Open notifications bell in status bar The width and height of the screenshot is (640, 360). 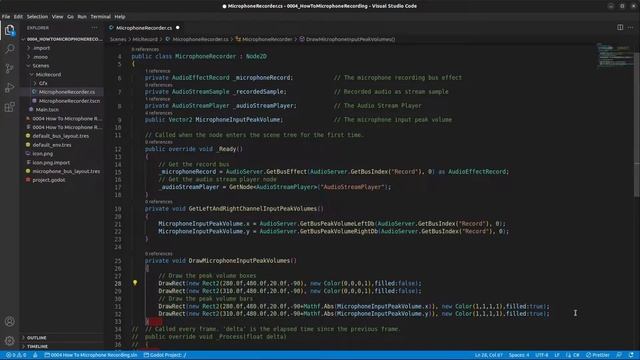pyautogui.click(x=631, y=355)
